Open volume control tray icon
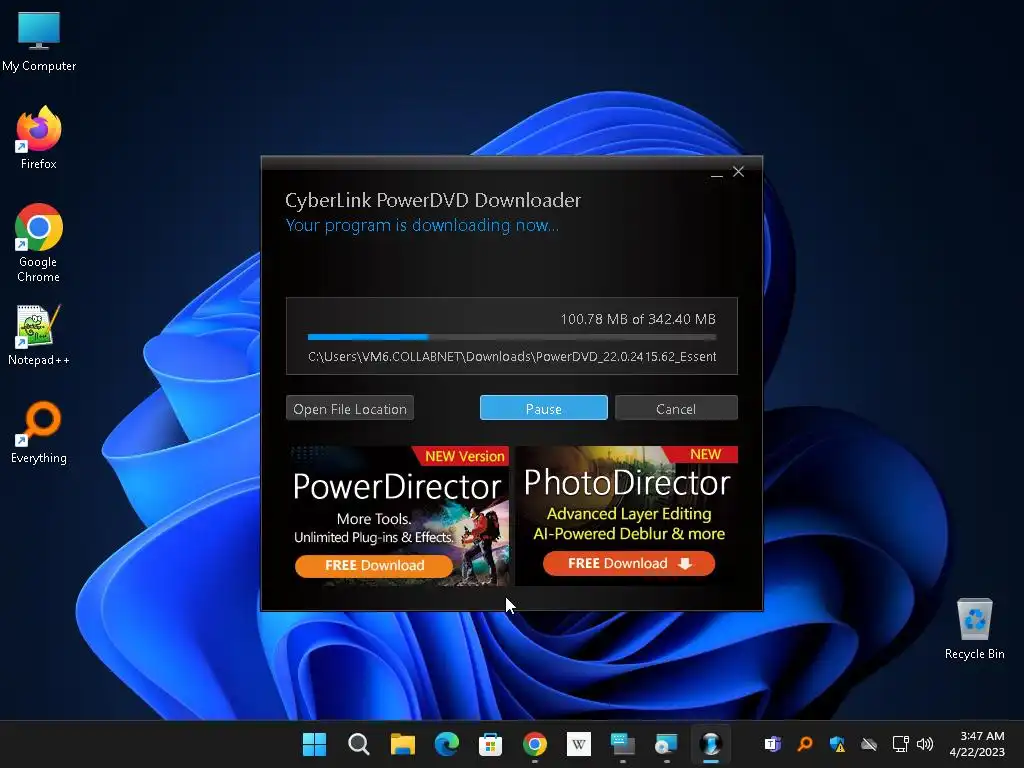The image size is (1024, 768). tap(925, 744)
